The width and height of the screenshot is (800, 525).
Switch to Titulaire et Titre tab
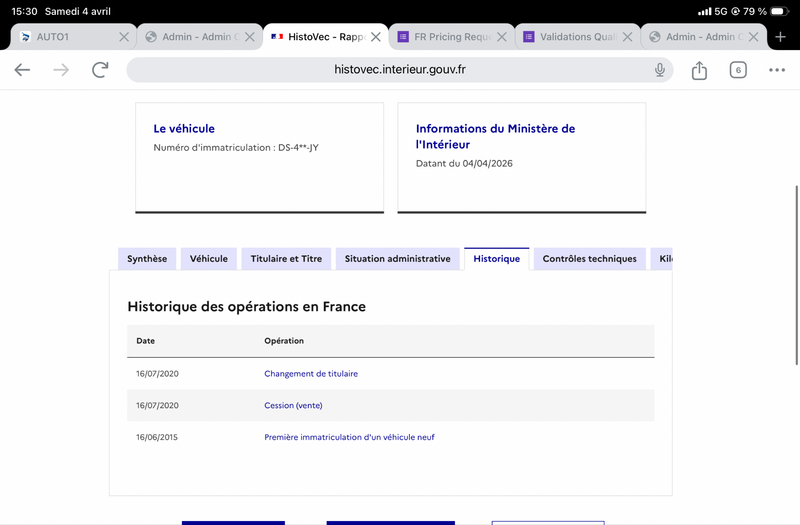[286, 259]
